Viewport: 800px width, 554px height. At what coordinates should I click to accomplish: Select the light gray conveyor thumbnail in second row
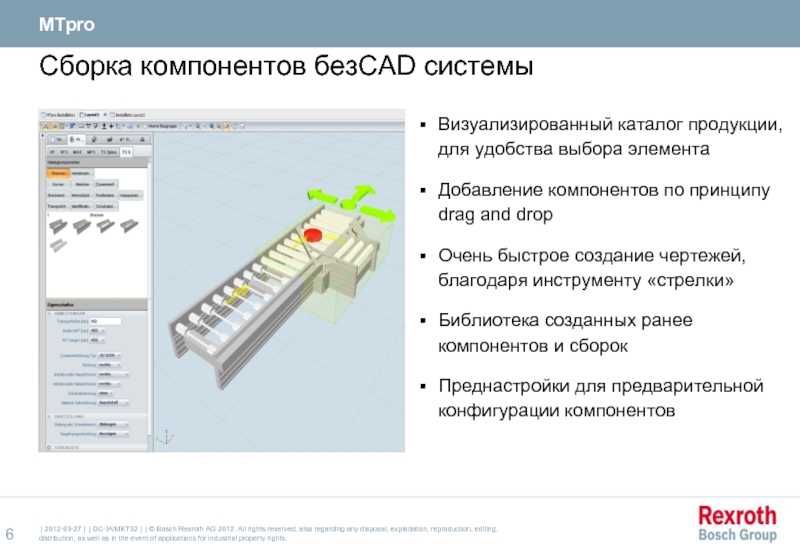pyautogui.click(x=58, y=245)
